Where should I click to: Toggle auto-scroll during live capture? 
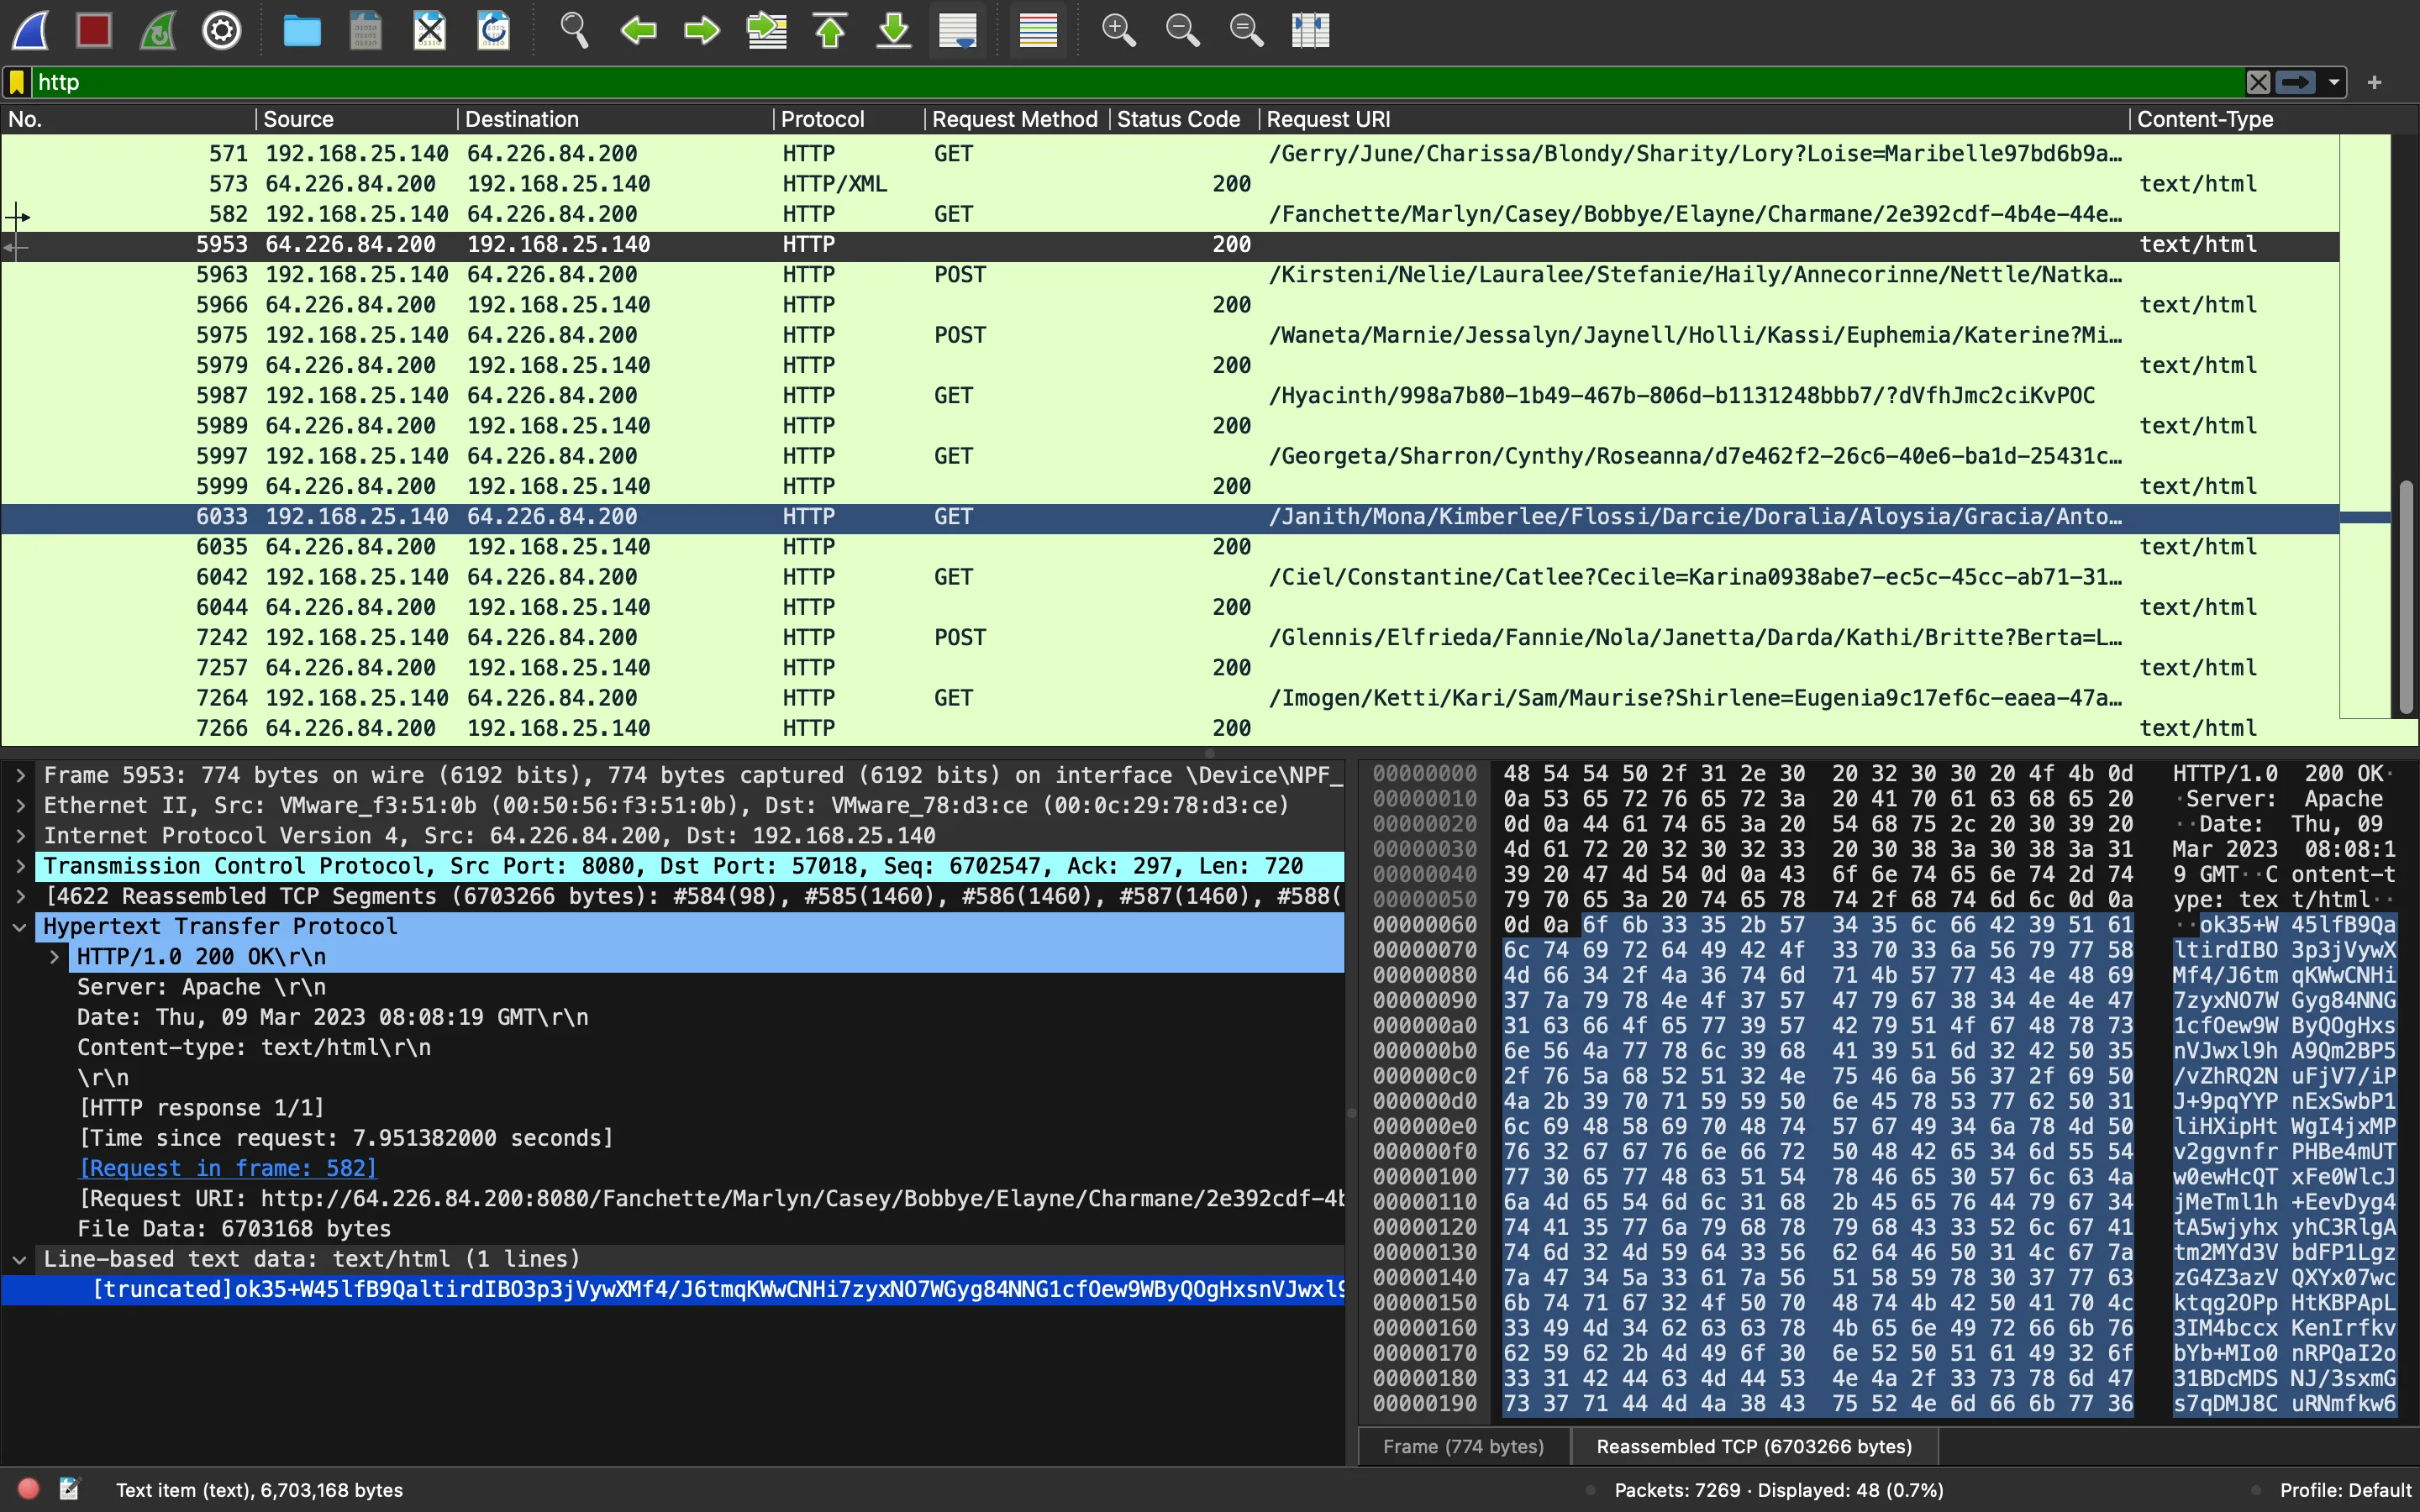[x=958, y=30]
